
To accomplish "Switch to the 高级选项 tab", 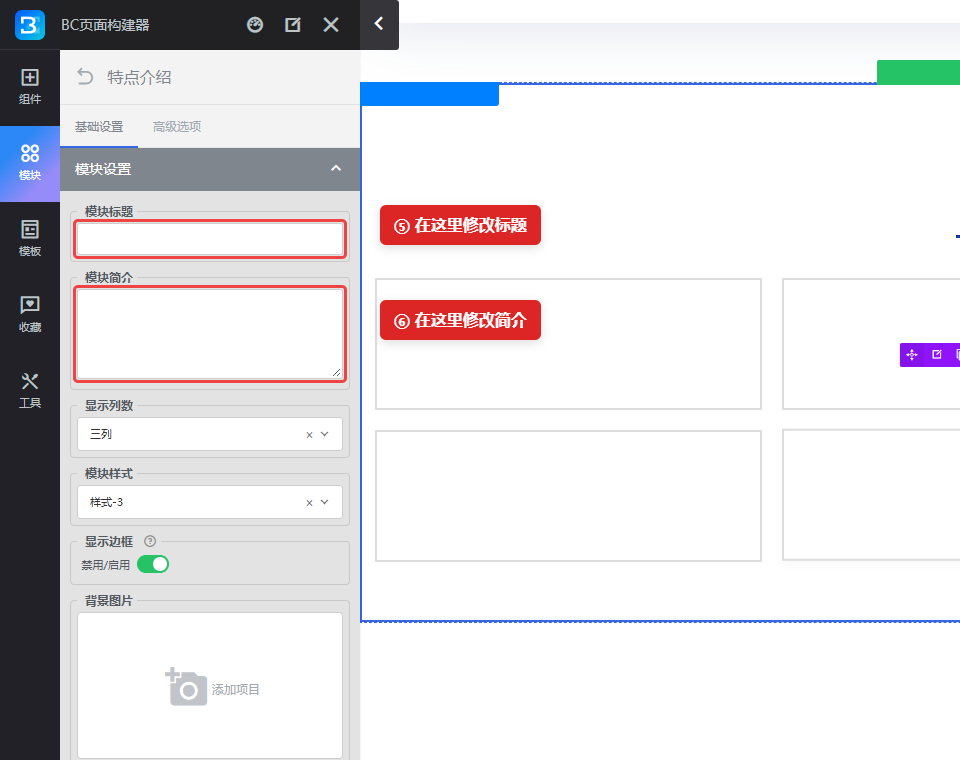I will pyautogui.click(x=177, y=127).
